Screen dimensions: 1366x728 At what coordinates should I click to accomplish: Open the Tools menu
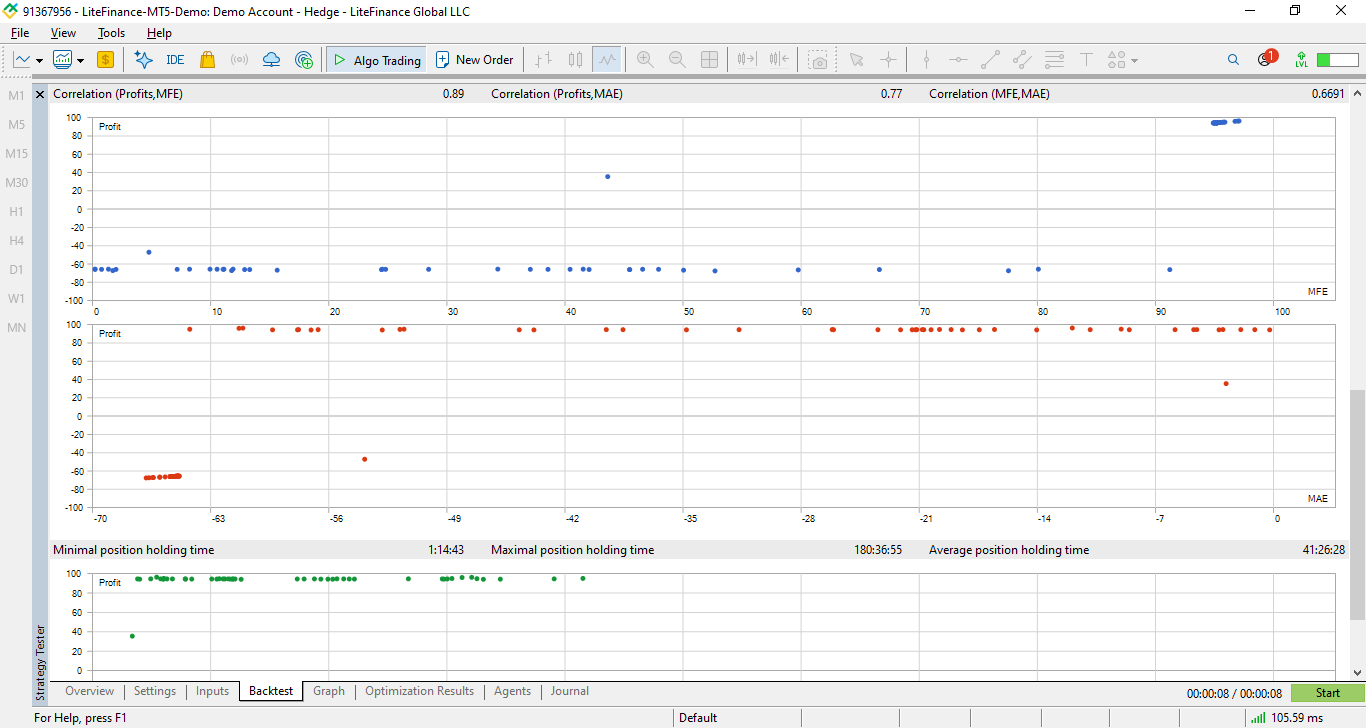pyautogui.click(x=111, y=33)
